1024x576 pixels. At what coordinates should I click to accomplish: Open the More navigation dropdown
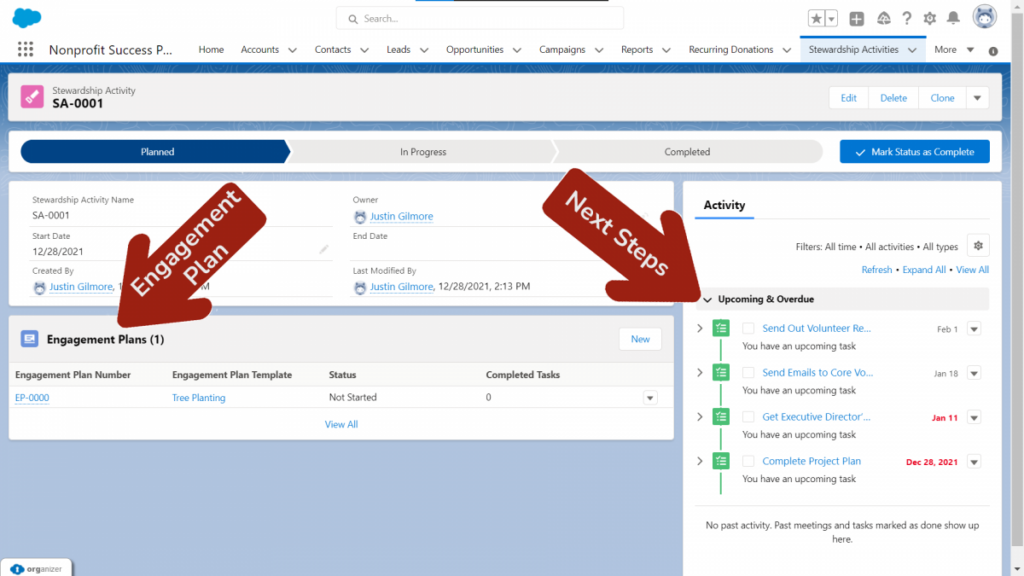[x=951, y=49]
